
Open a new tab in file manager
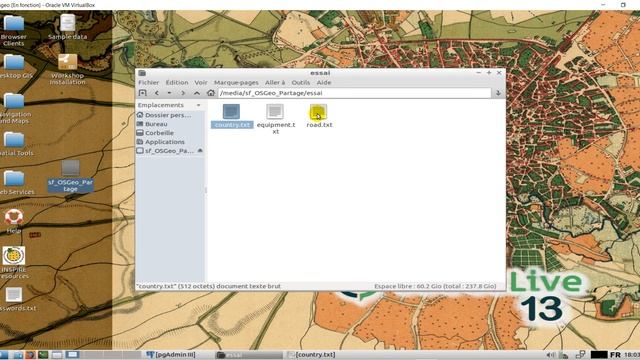coord(142,93)
